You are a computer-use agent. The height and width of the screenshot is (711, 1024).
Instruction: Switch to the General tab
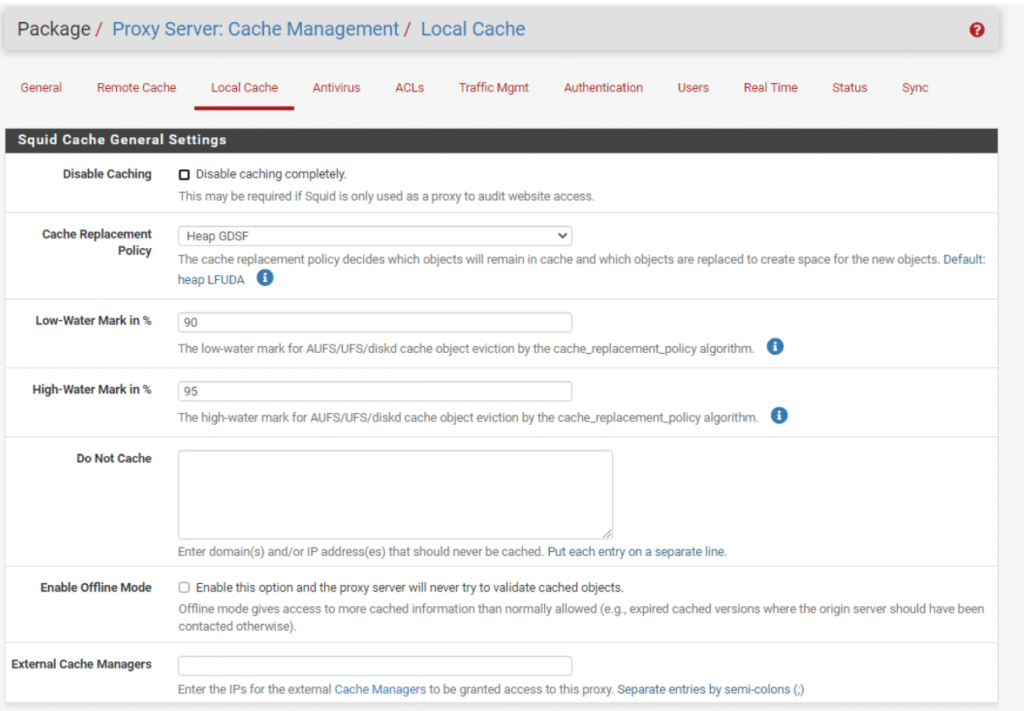pos(41,88)
